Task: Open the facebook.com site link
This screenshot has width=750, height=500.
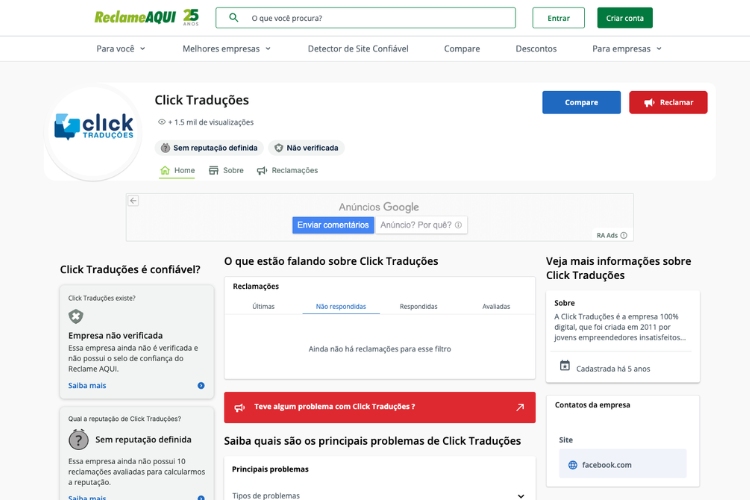Action: click(623, 465)
